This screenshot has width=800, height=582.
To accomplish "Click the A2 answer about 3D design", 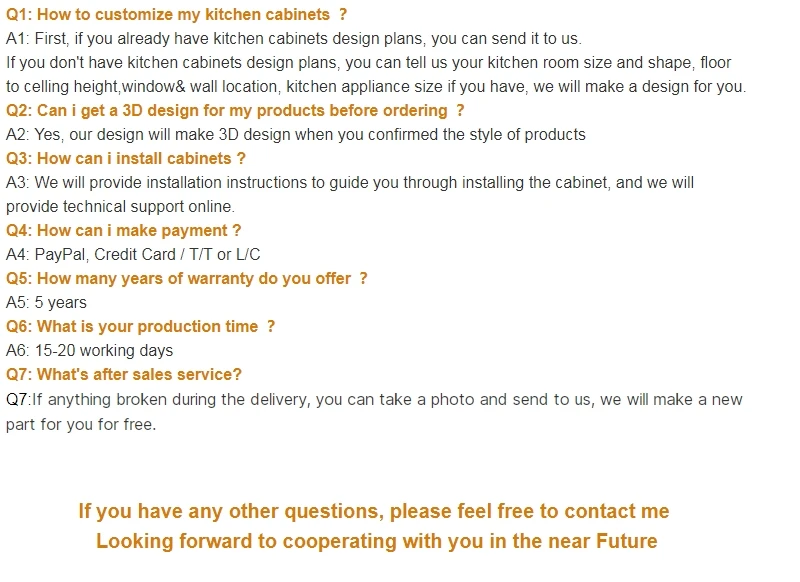I will 296,135.
